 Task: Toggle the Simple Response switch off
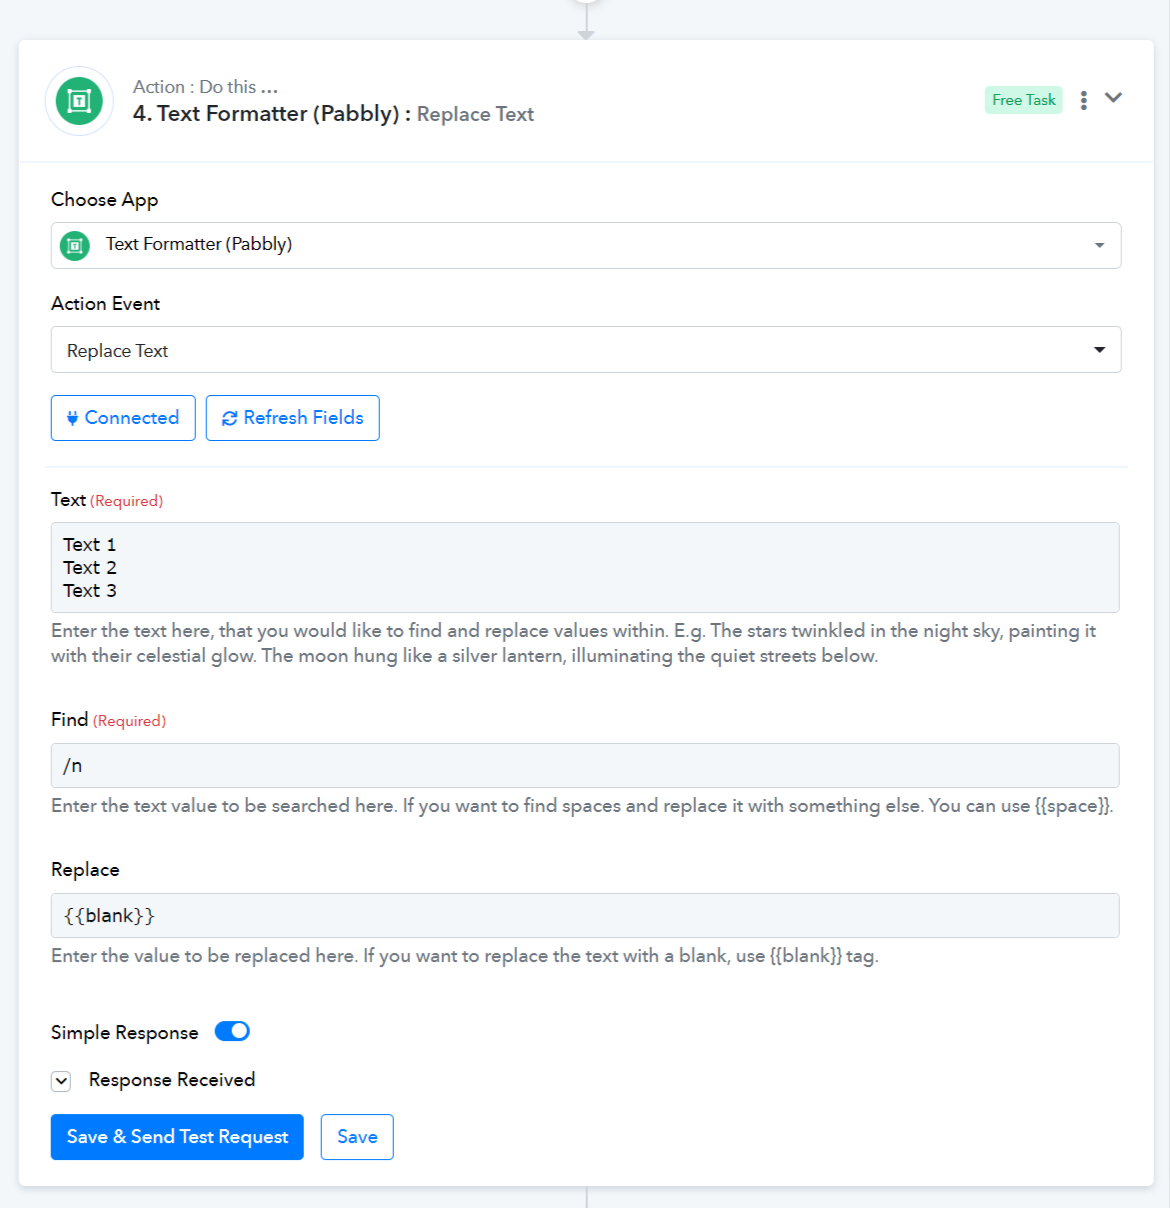coord(232,1031)
